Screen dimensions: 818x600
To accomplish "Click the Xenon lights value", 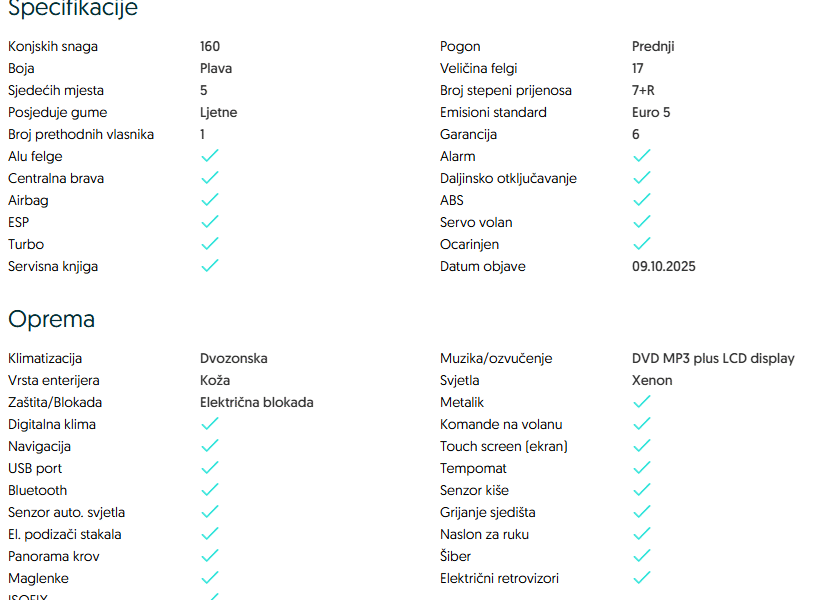I will click(x=652, y=380).
